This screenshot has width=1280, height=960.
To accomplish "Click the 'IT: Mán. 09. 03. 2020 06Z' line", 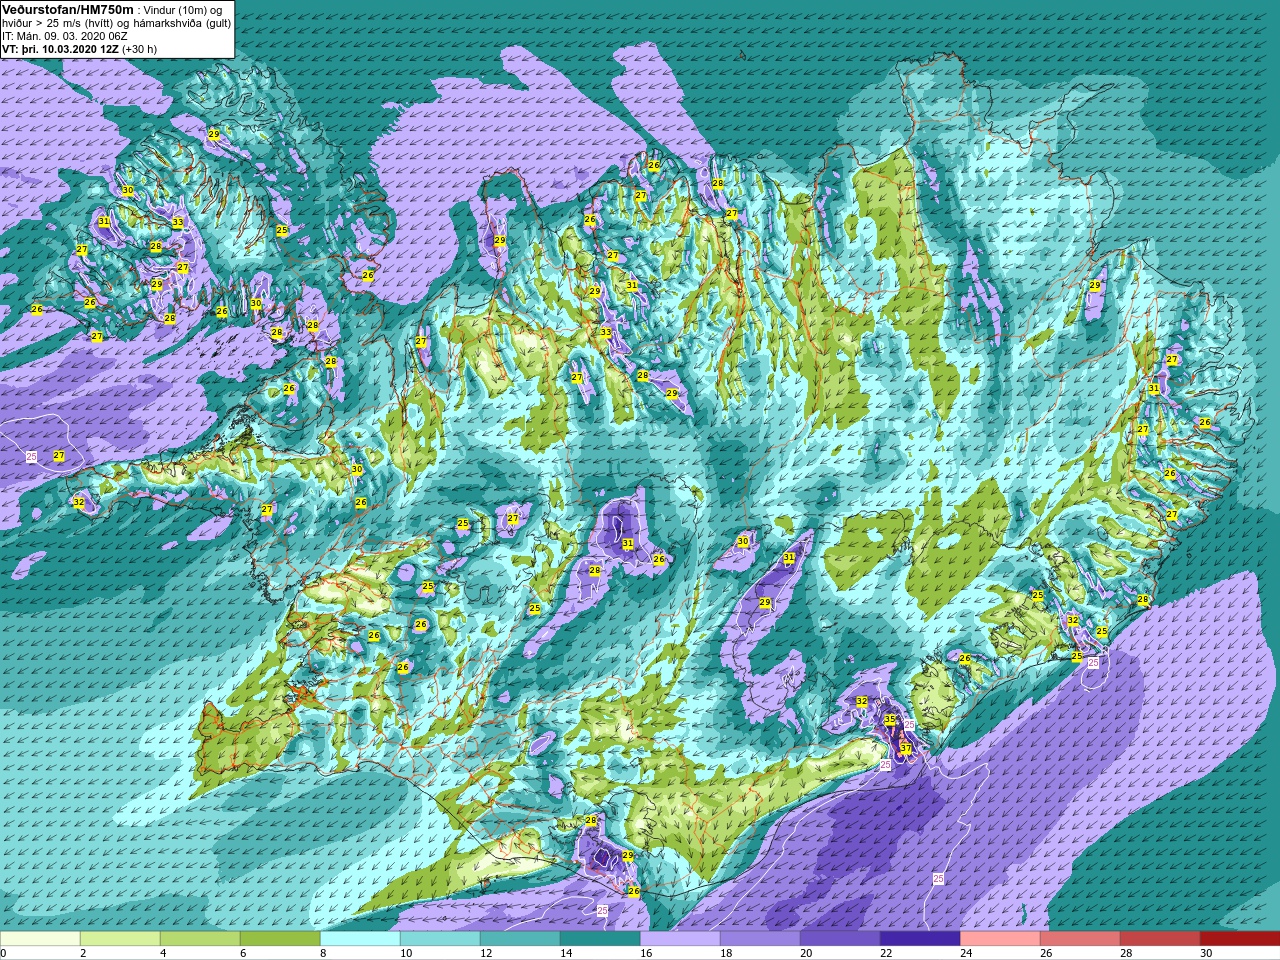I will [x=65, y=35].
